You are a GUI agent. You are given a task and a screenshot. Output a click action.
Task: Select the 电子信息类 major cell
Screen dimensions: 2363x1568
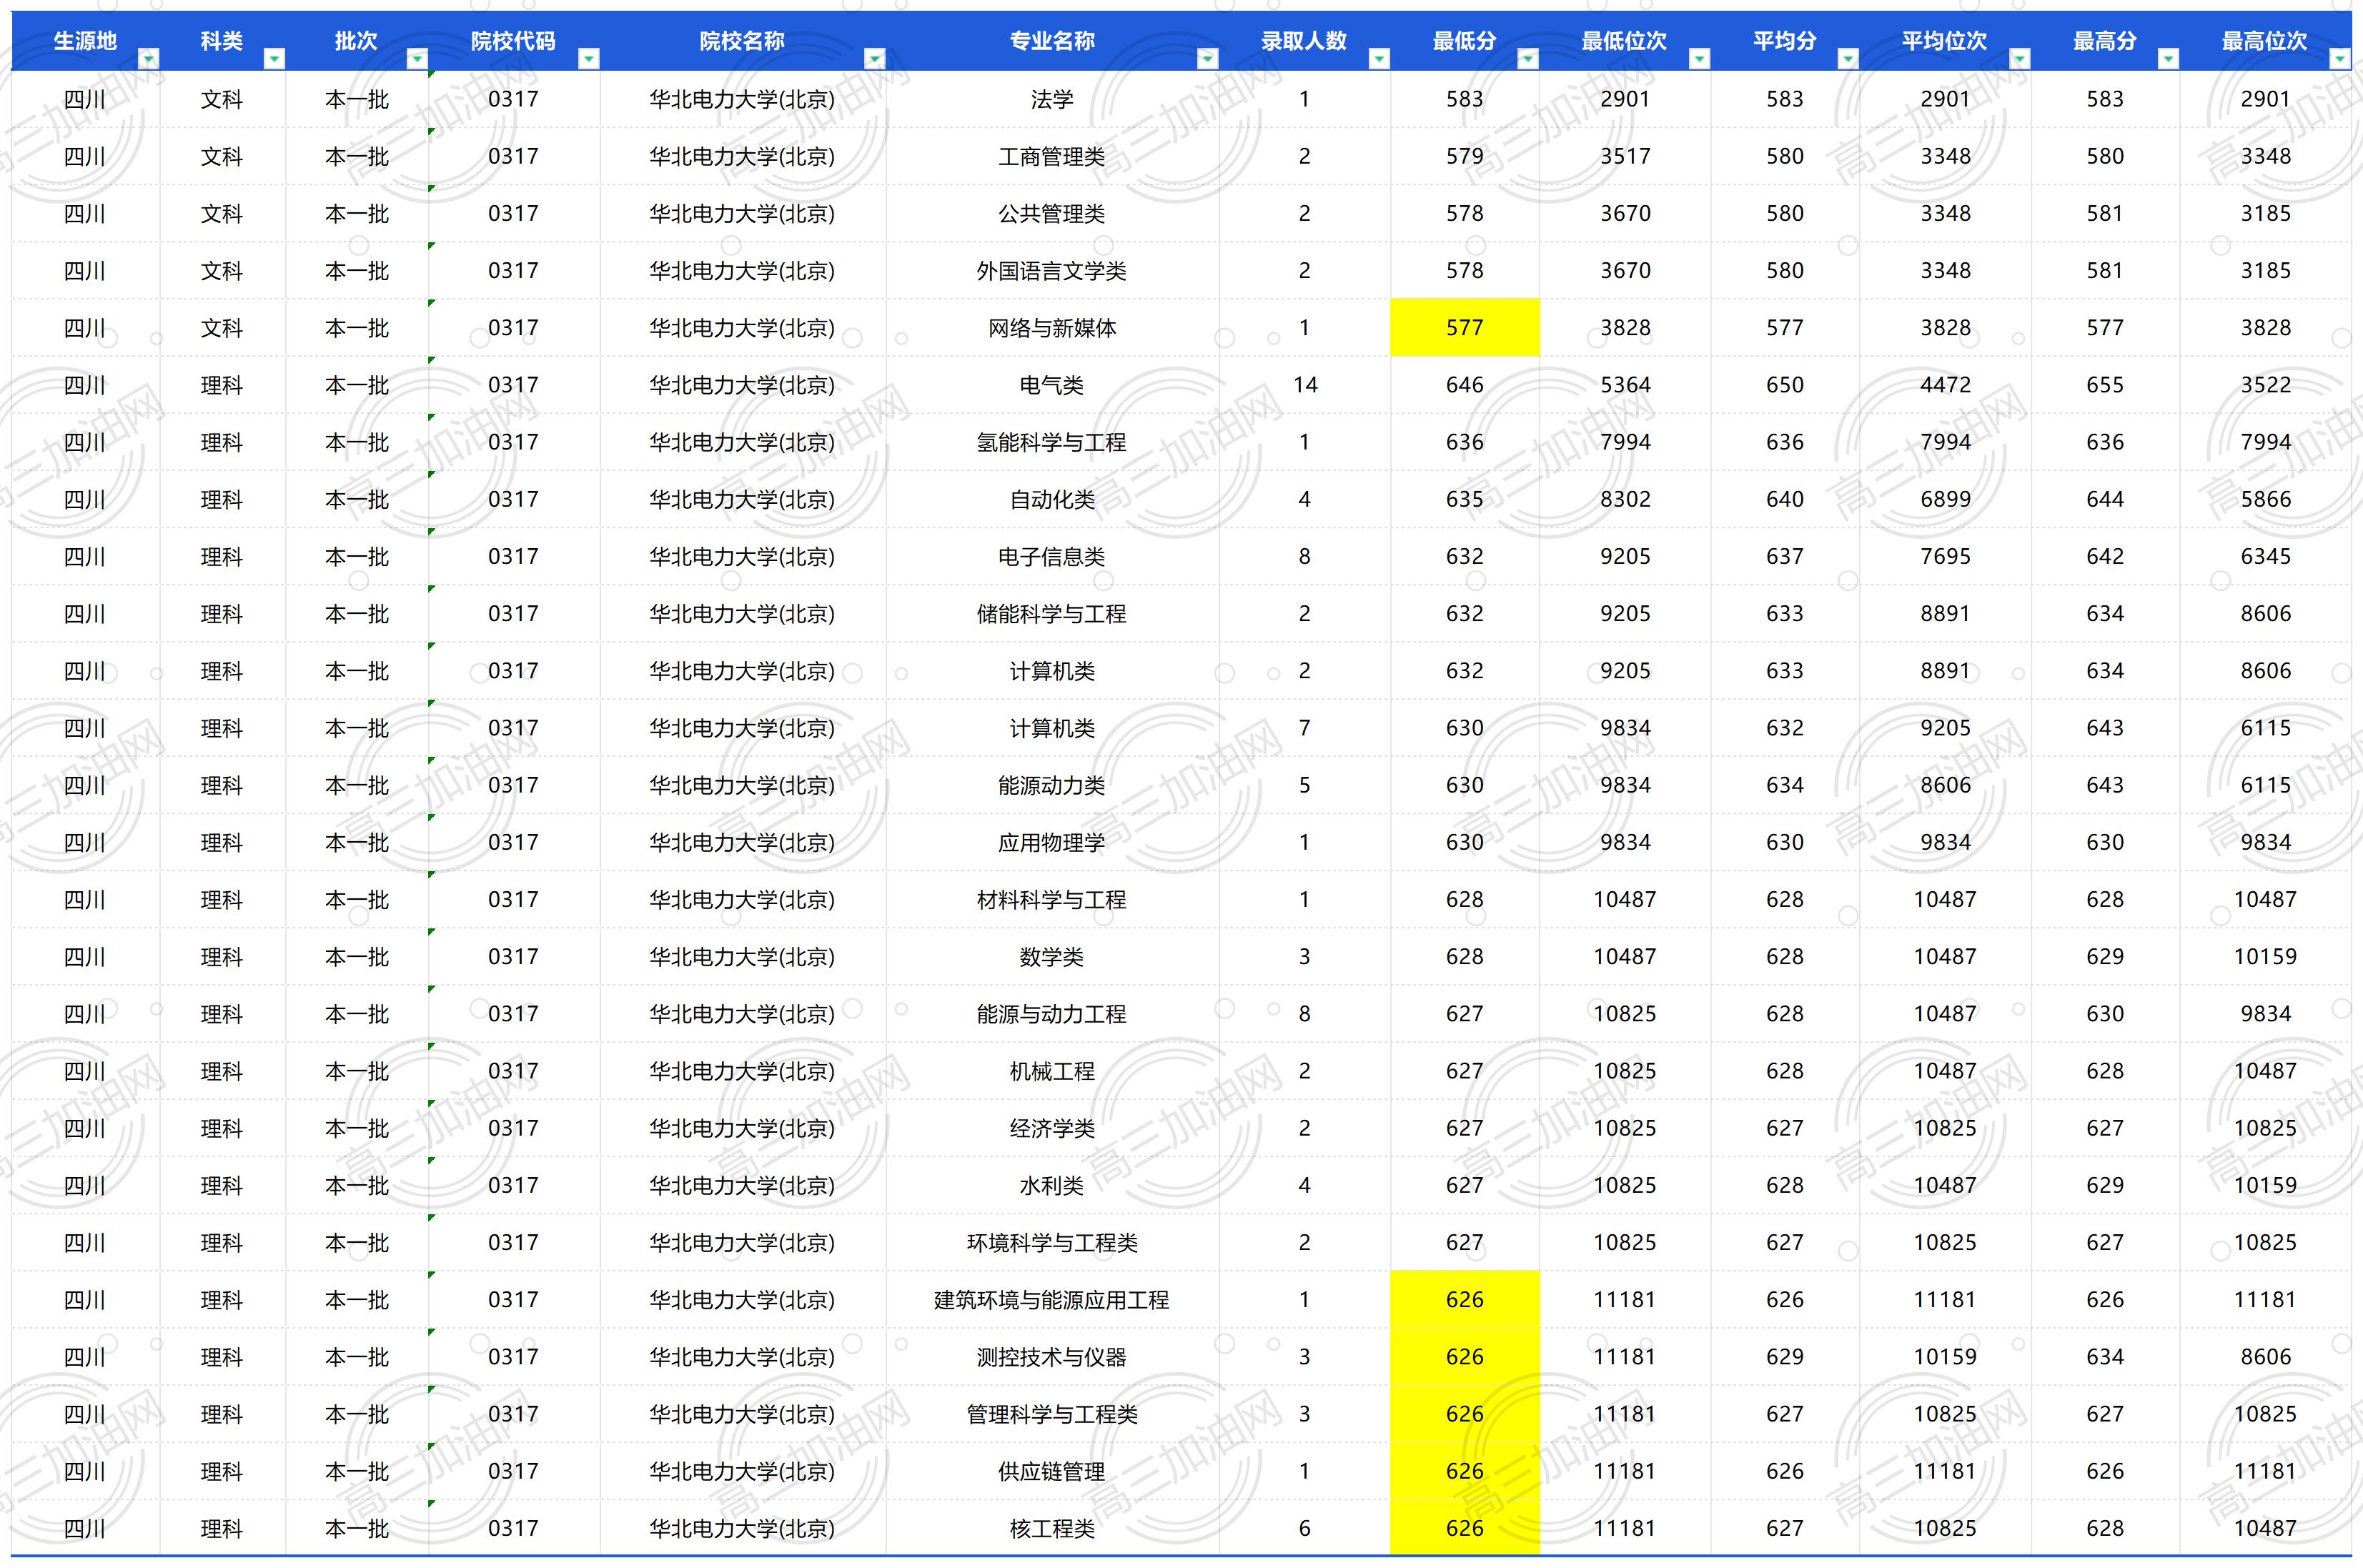click(x=1053, y=556)
